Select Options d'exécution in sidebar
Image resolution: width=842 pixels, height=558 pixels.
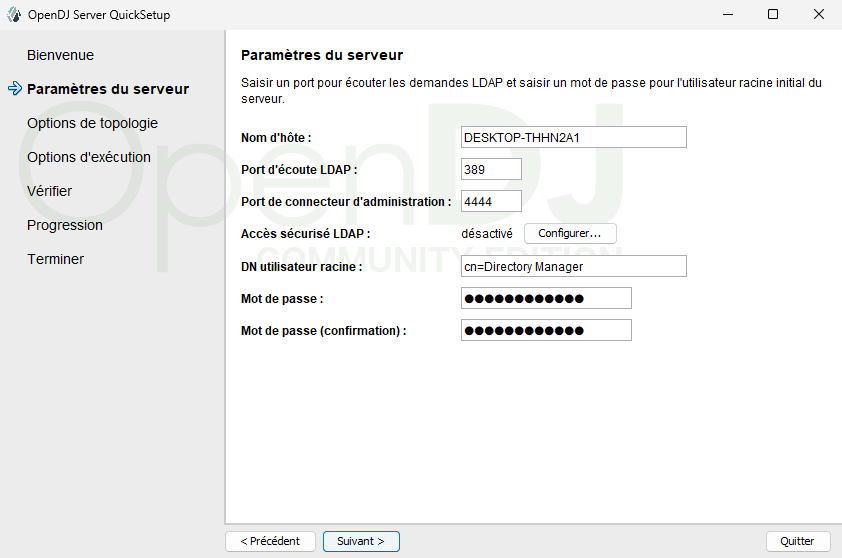[89, 157]
